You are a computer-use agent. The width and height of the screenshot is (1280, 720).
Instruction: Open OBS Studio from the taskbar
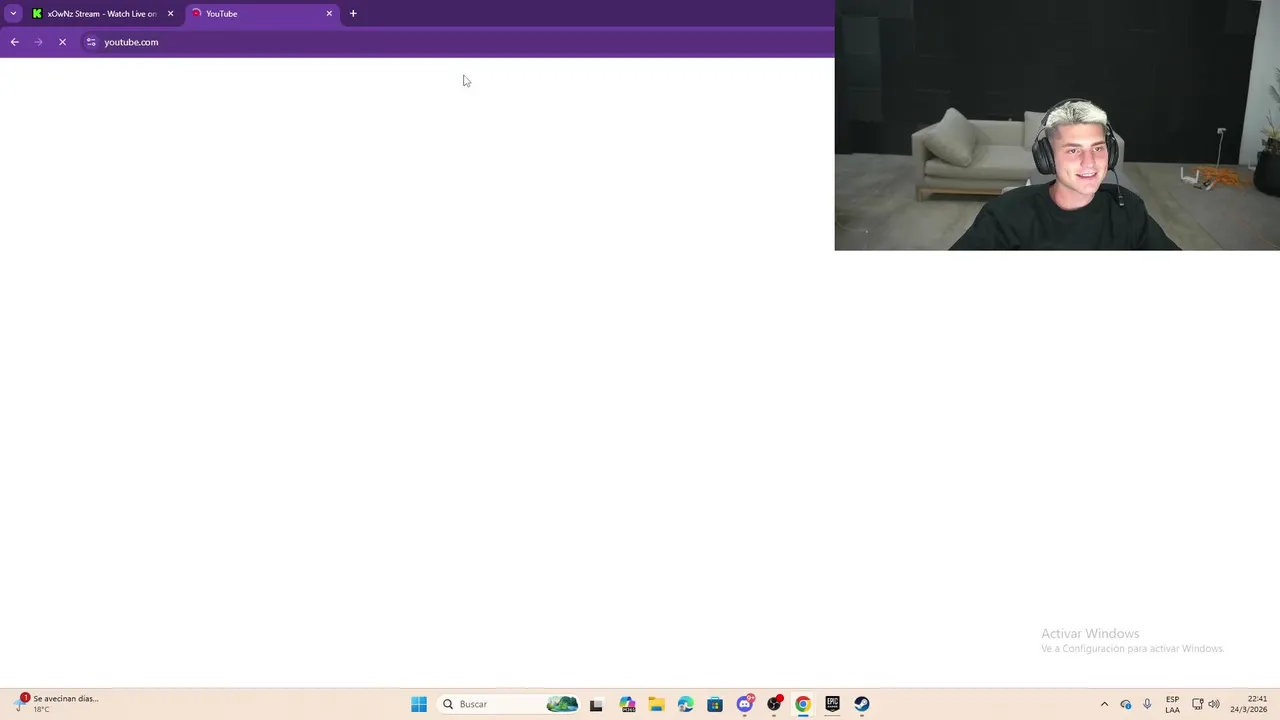pos(774,704)
